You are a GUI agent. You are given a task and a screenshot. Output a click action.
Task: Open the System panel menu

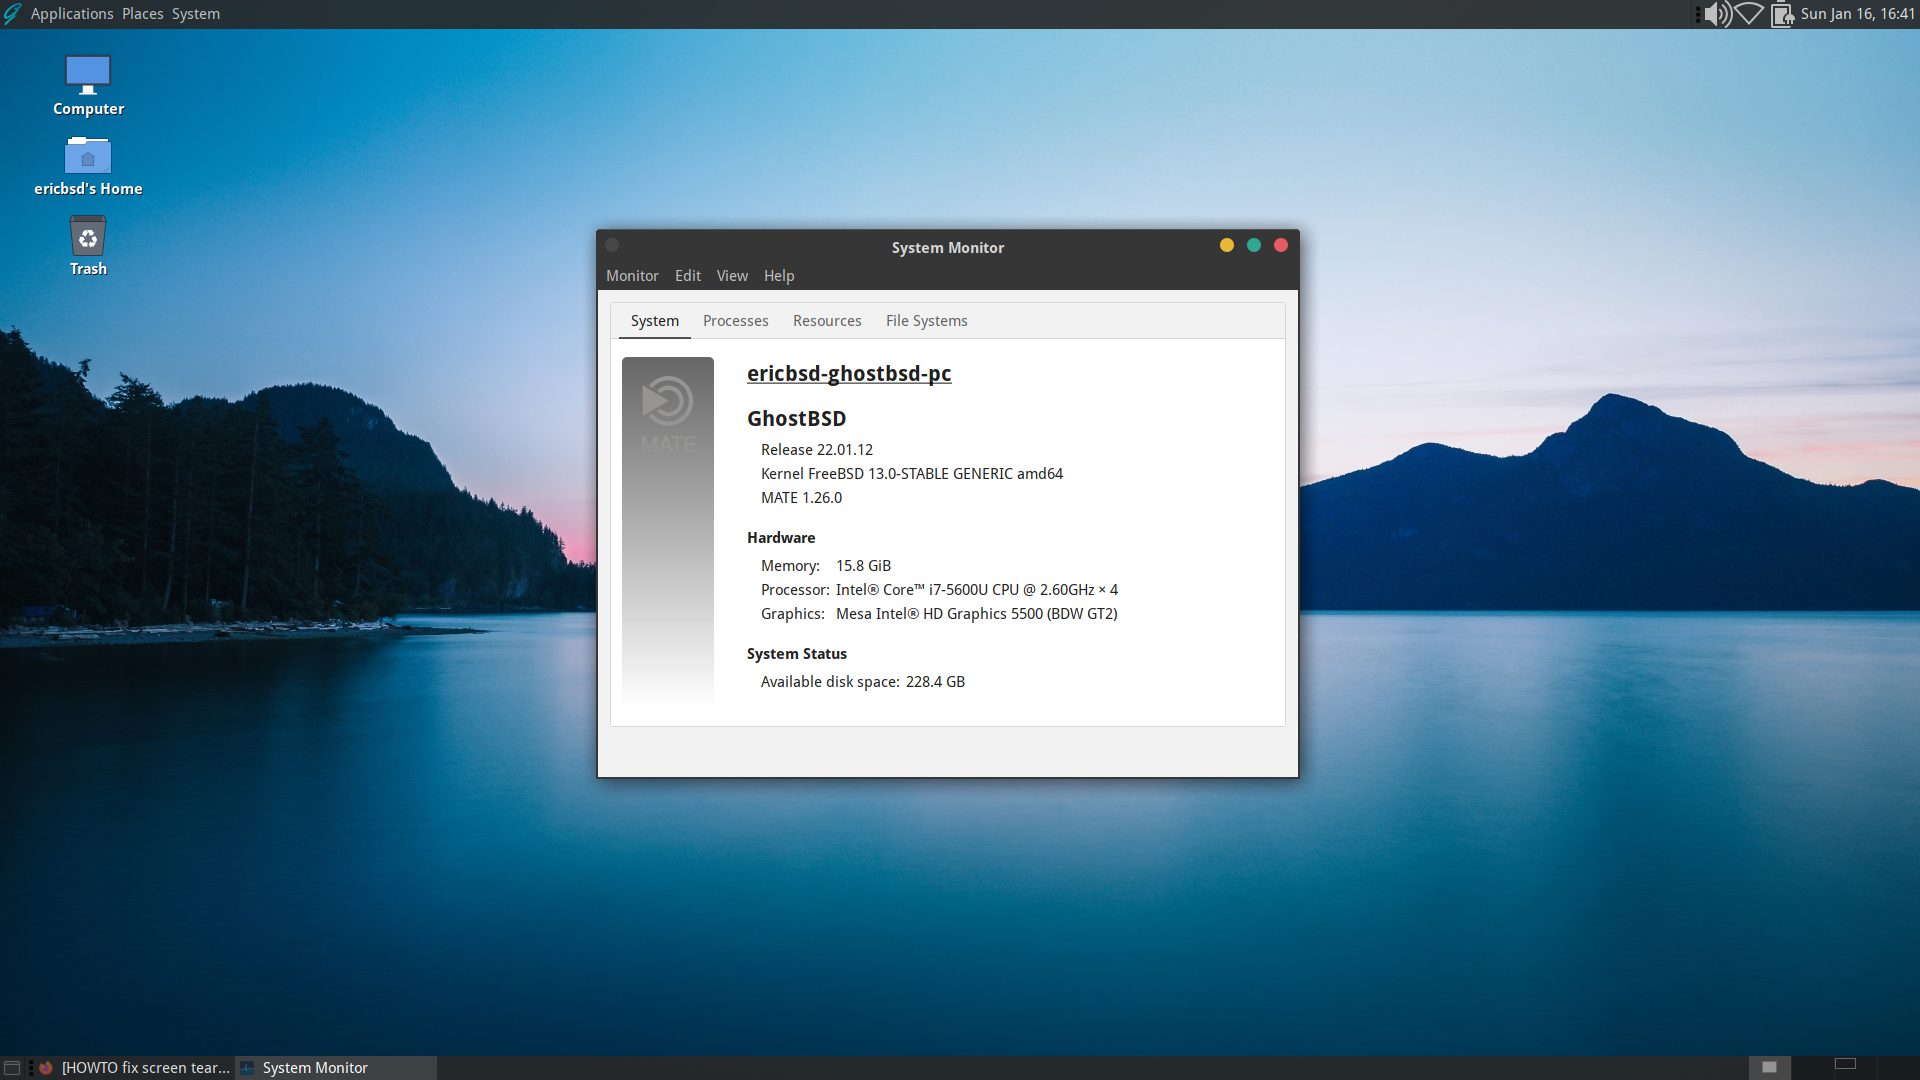pos(196,14)
